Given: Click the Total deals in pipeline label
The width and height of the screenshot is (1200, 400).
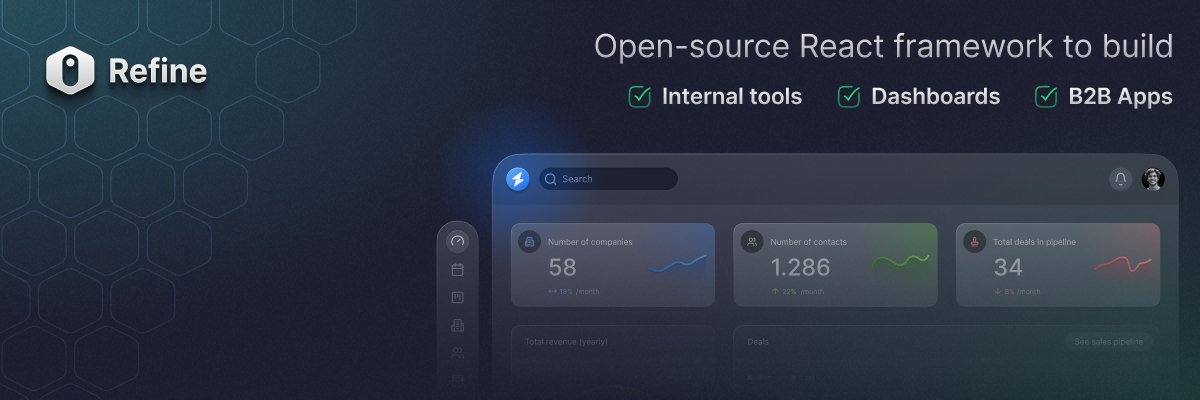Looking at the screenshot, I should coord(1035,242).
